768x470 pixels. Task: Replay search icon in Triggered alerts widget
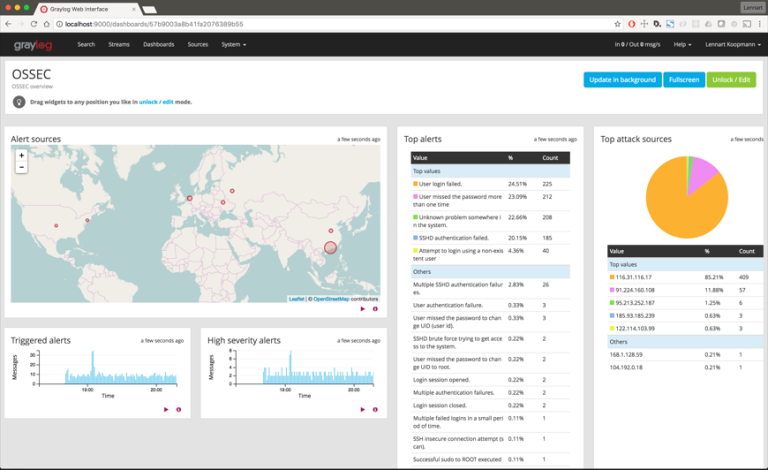[166, 409]
